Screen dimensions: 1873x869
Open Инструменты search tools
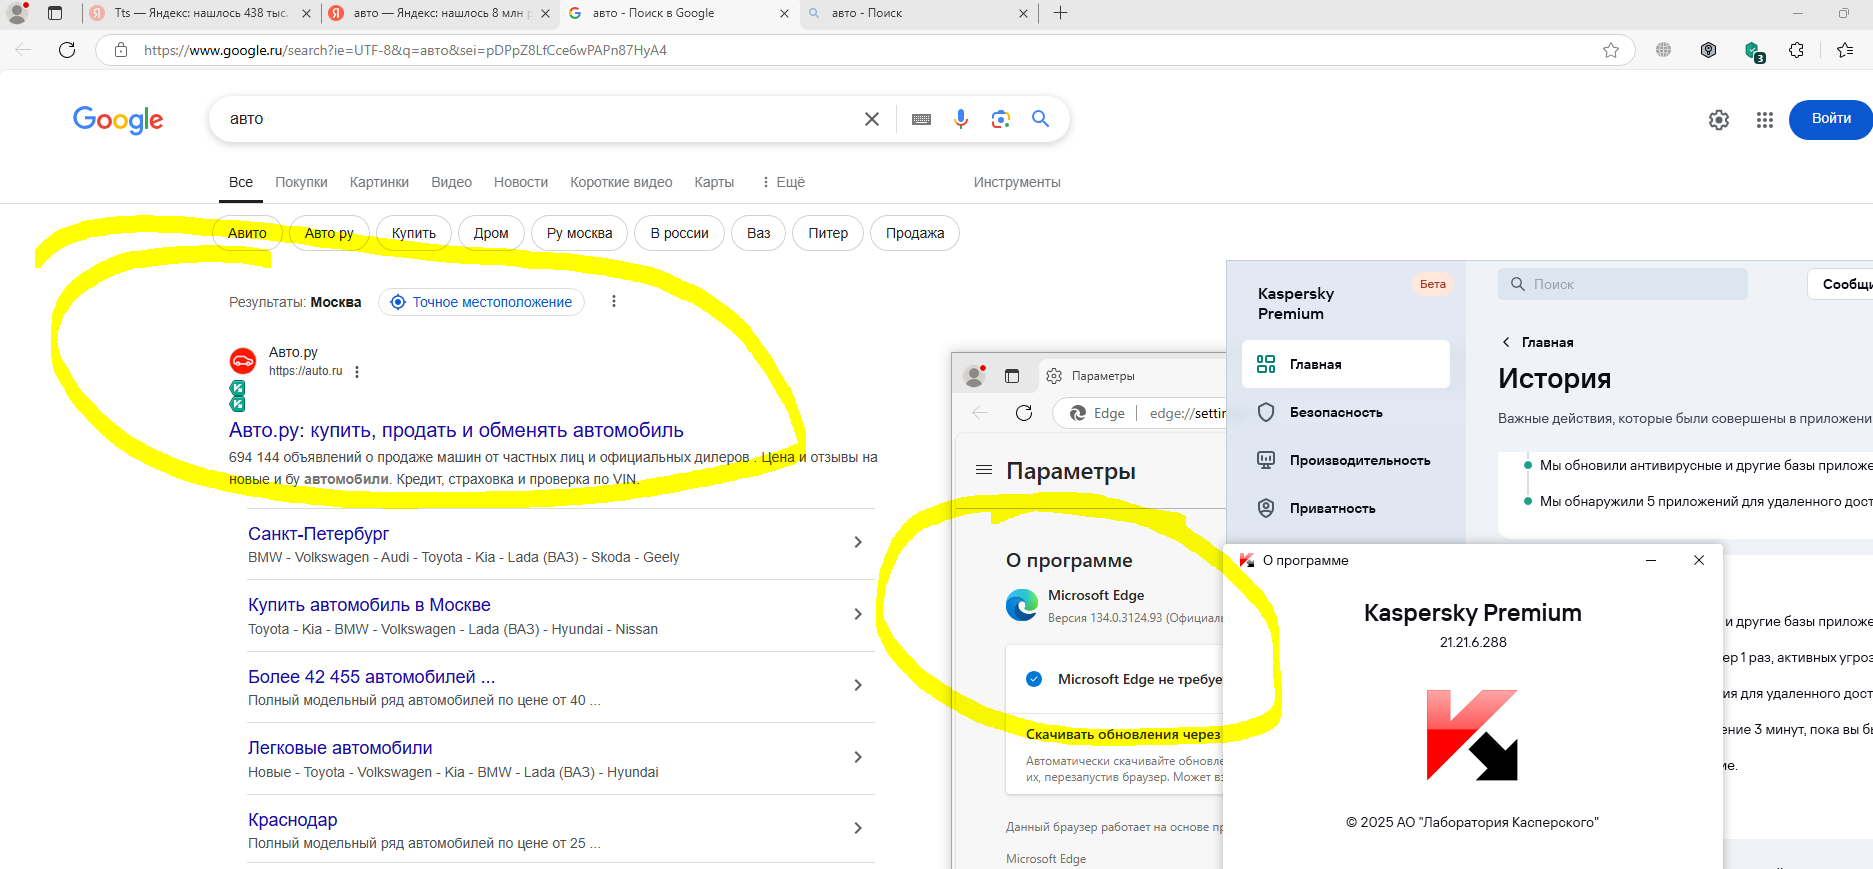tap(1017, 182)
